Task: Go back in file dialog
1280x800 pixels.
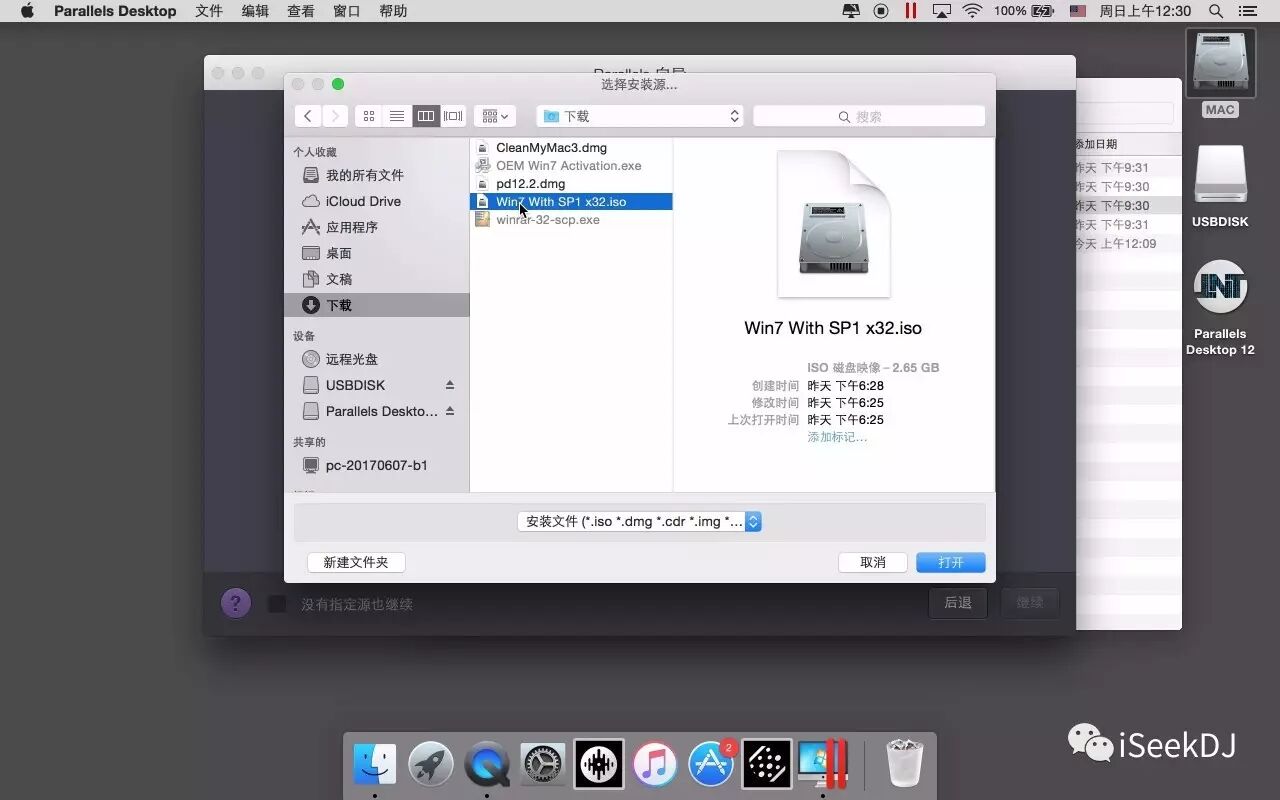Action: (308, 116)
